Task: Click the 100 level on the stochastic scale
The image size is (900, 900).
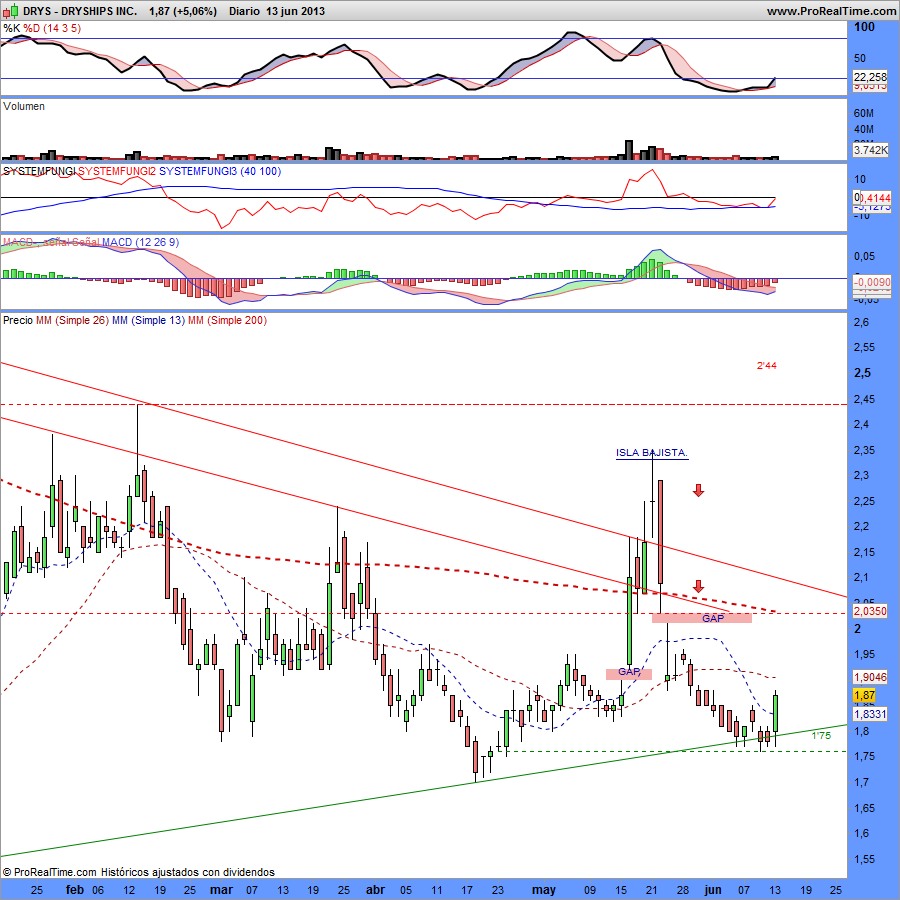Action: pos(864,26)
